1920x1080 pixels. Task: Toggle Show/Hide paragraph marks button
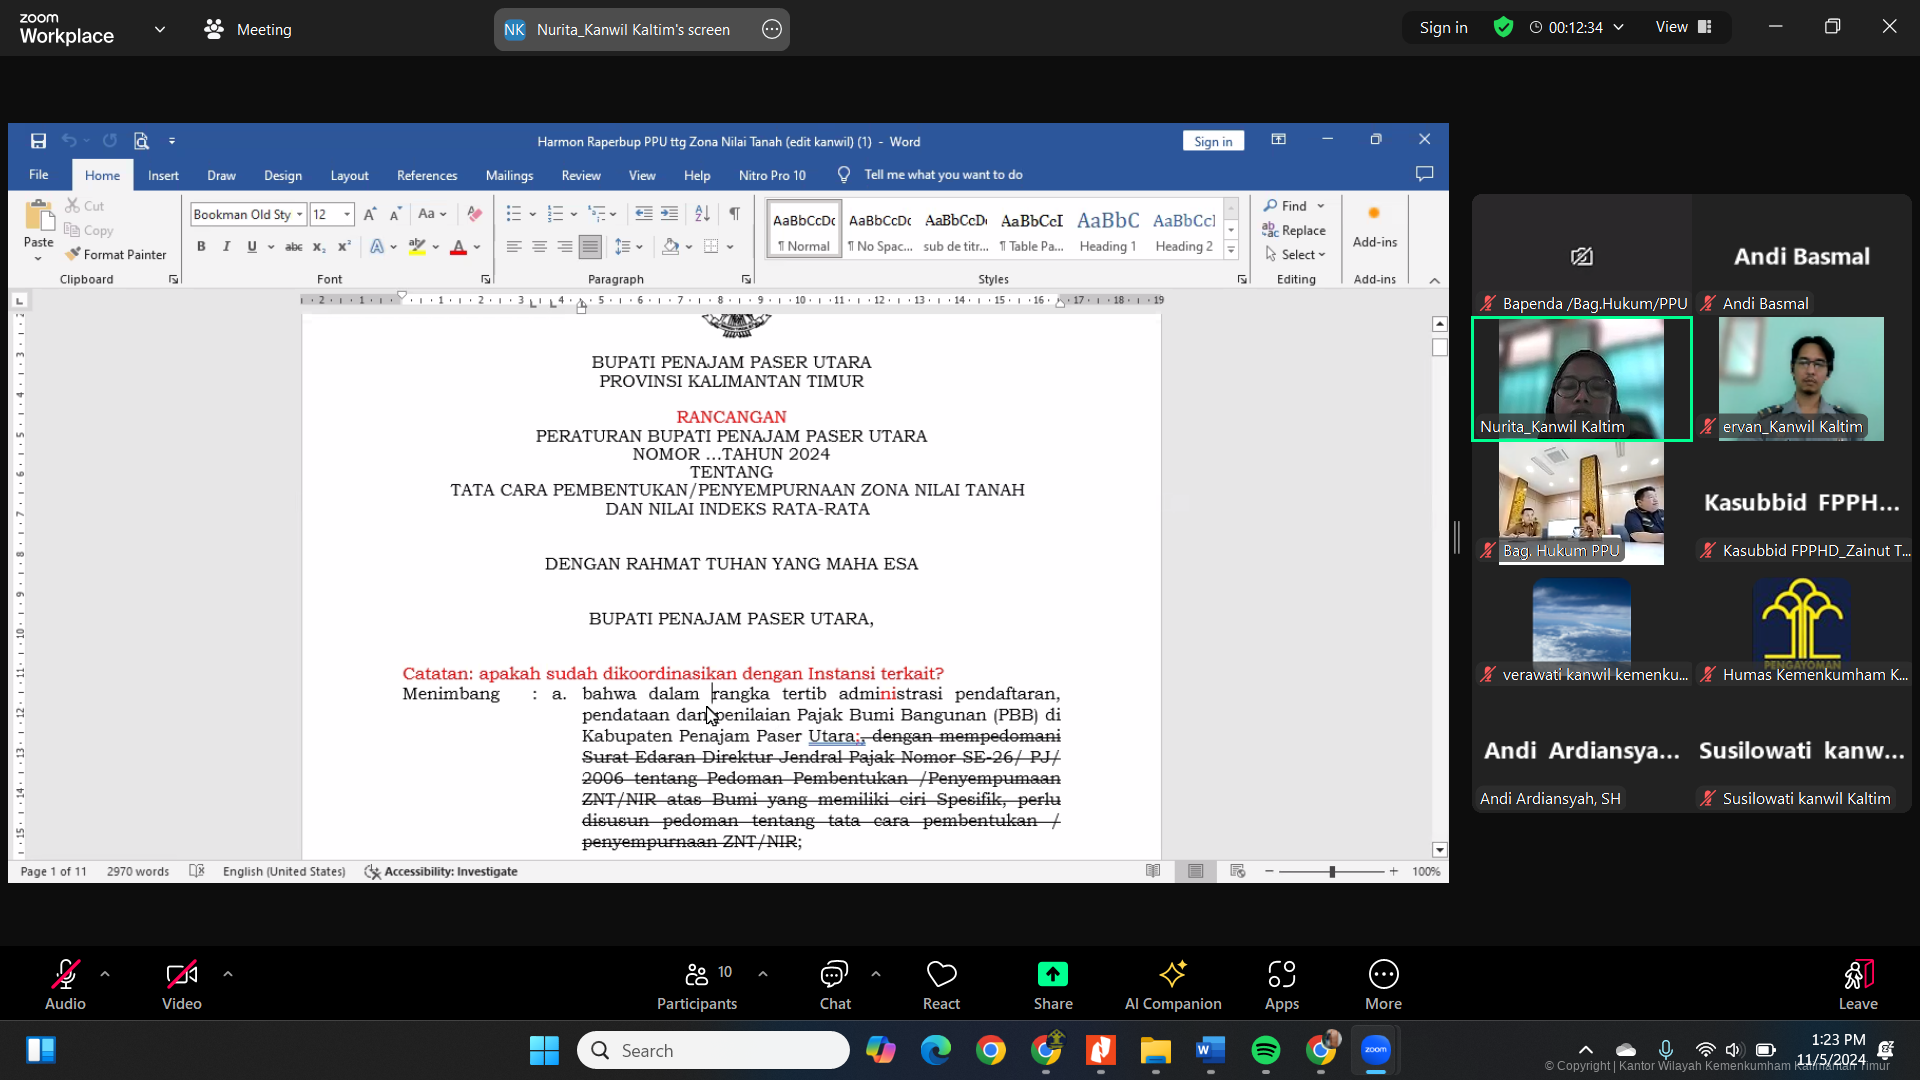tap(735, 214)
